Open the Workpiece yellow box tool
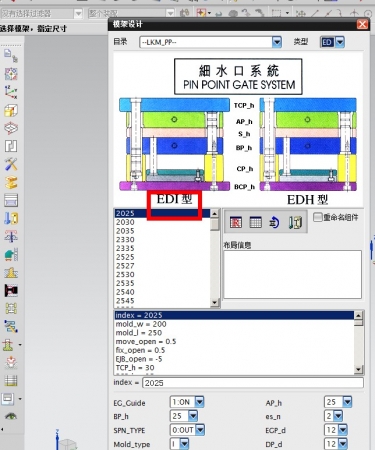Image resolution: width=375 pixels, height=450 pixels. pyautogui.click(x=11, y=110)
